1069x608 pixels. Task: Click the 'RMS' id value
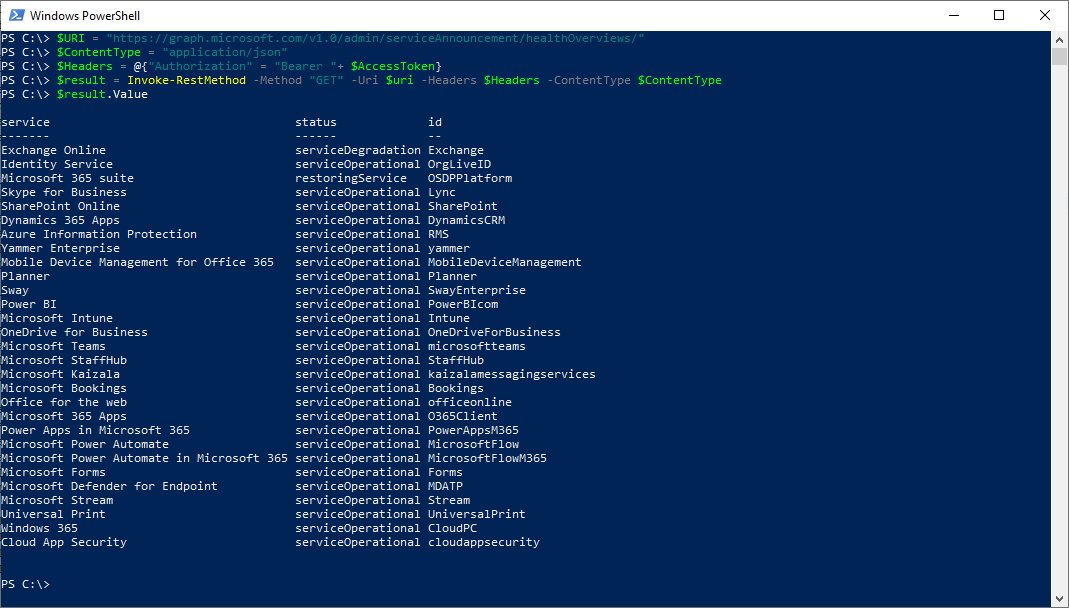click(x=438, y=234)
